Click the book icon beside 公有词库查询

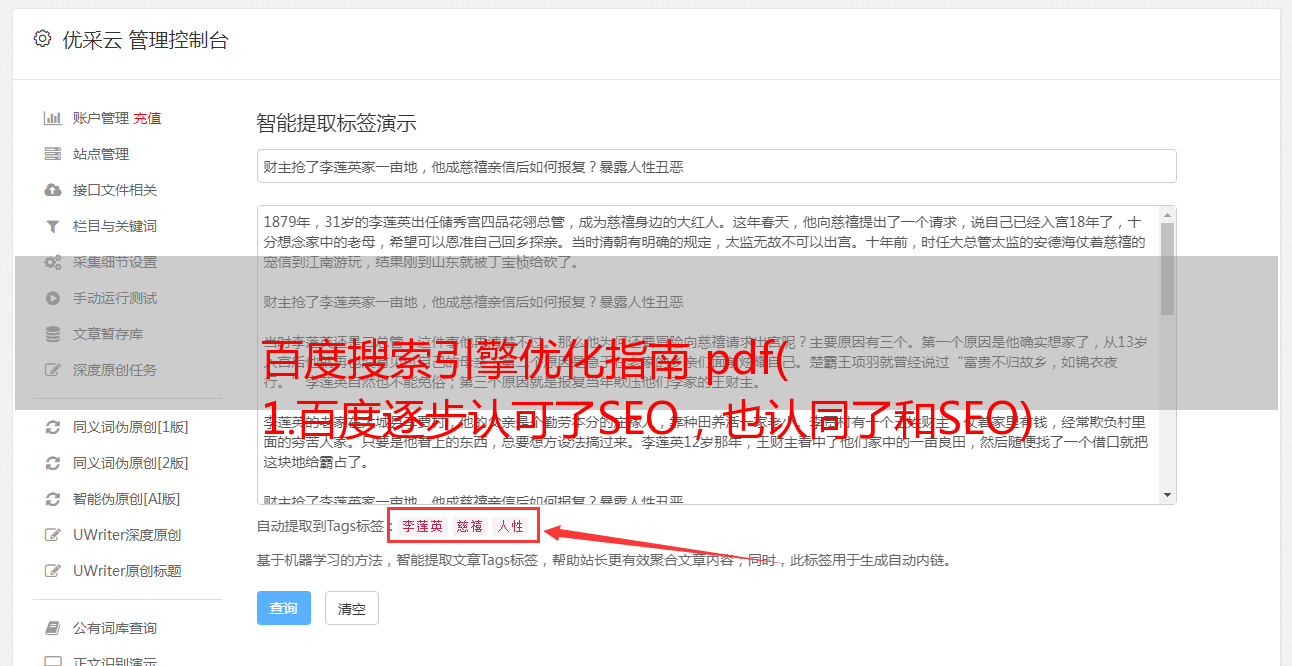[x=53, y=628]
